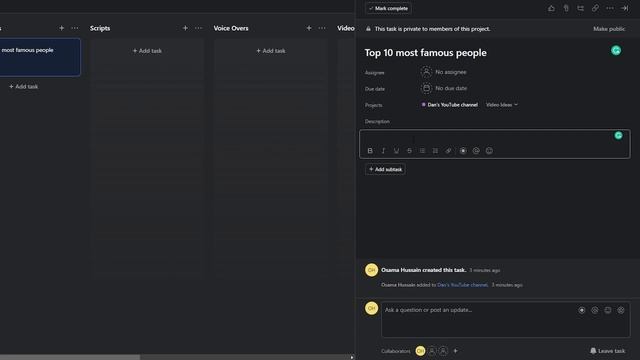Image resolution: width=640 pixels, height=360 pixels.
Task: Click OH collaborator avatar
Action: tap(420, 351)
